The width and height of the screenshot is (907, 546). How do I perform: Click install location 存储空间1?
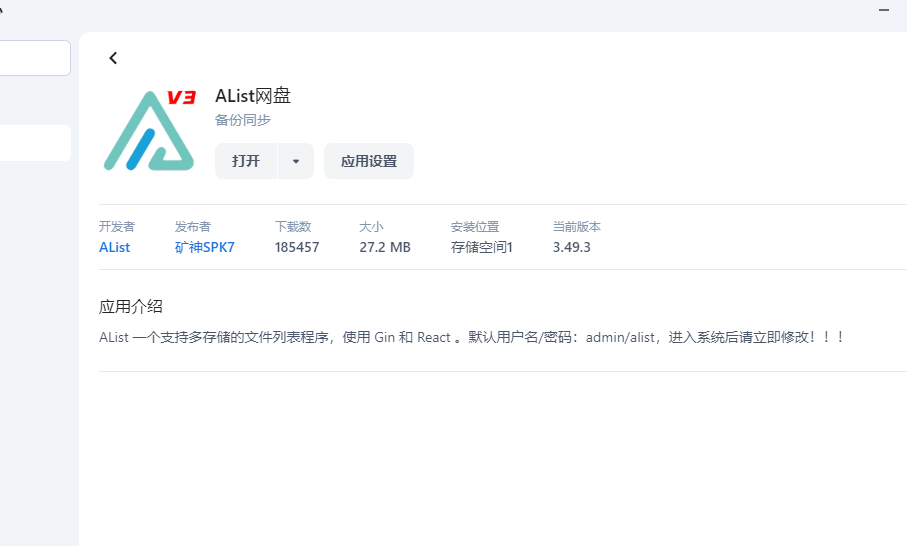pos(482,247)
